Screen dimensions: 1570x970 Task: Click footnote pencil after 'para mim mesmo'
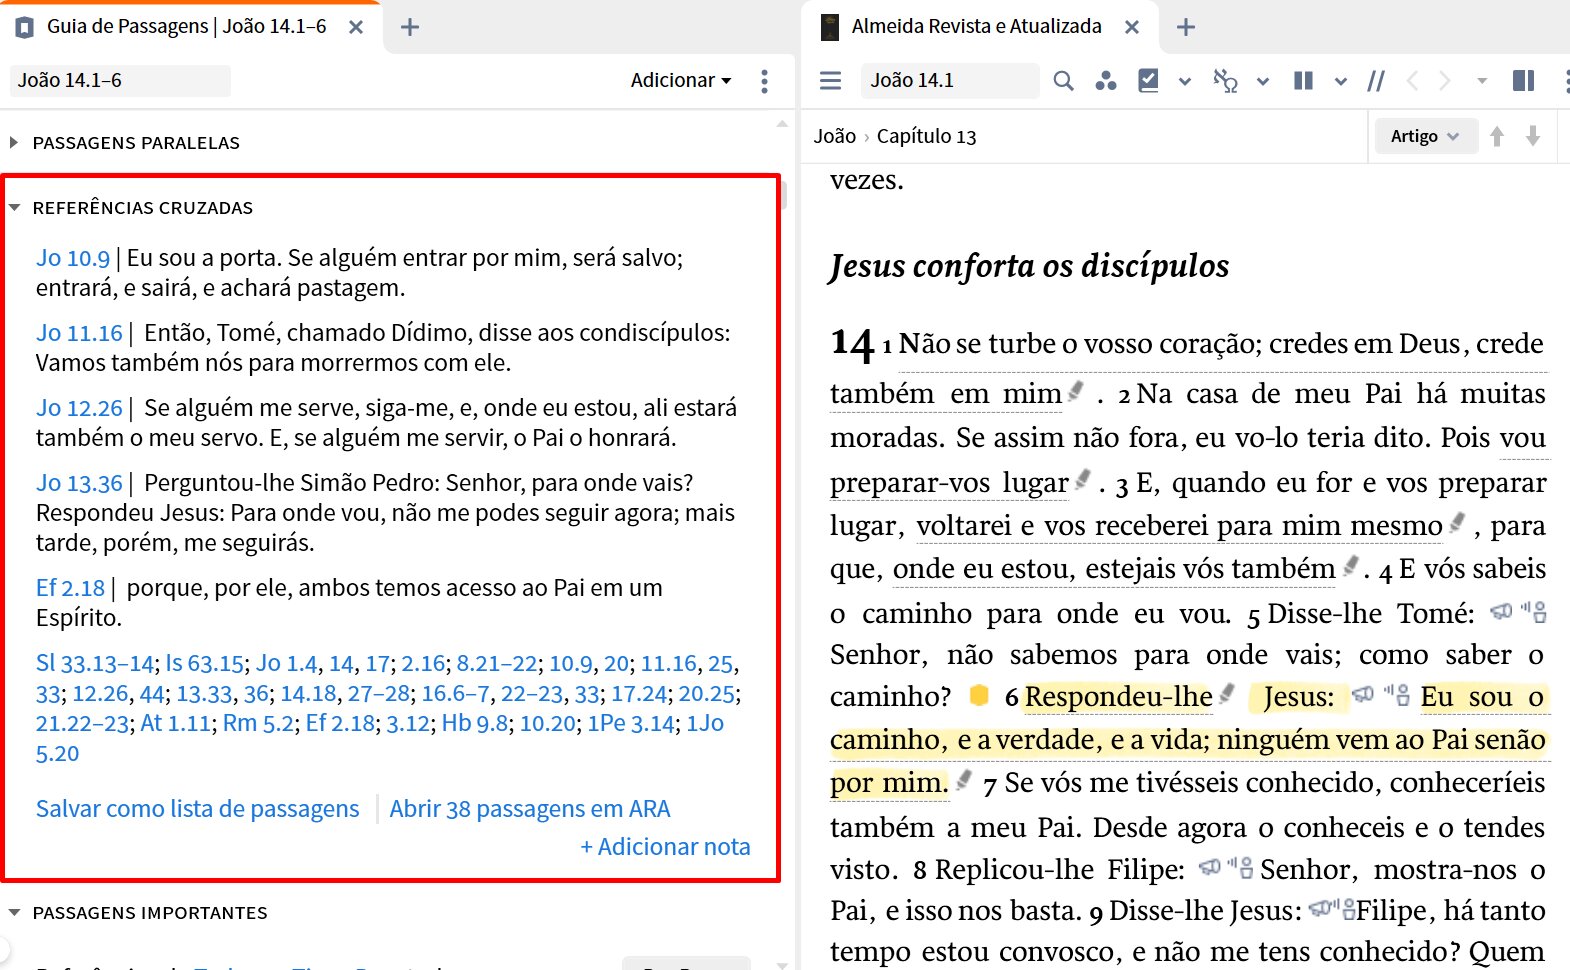coord(1457,522)
